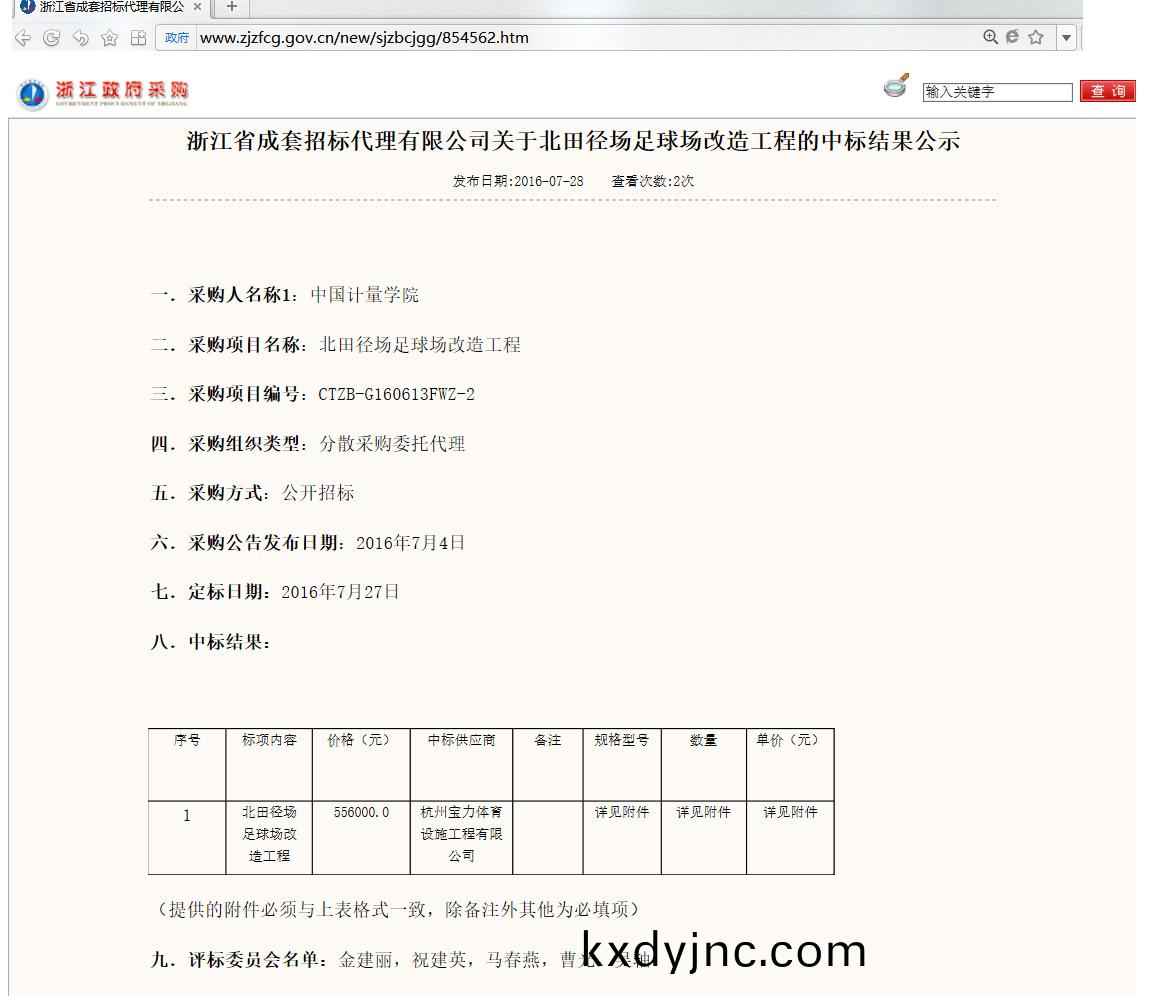Switch browser engine via IE icon

click(x=1012, y=37)
